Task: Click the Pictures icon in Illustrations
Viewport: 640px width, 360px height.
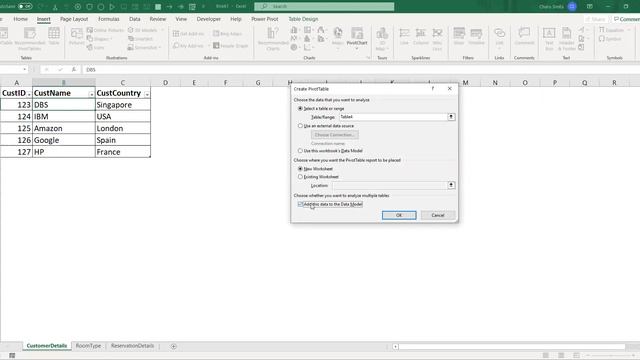Action: (x=77, y=36)
